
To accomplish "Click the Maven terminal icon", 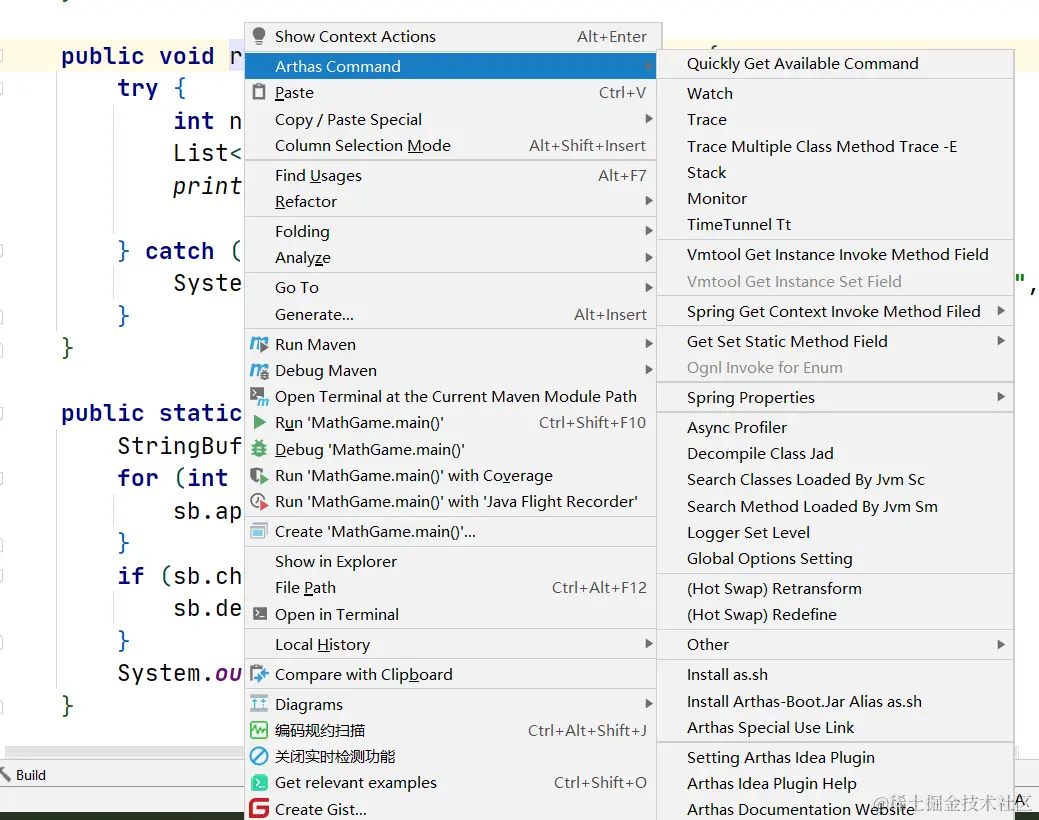I will click(259, 396).
